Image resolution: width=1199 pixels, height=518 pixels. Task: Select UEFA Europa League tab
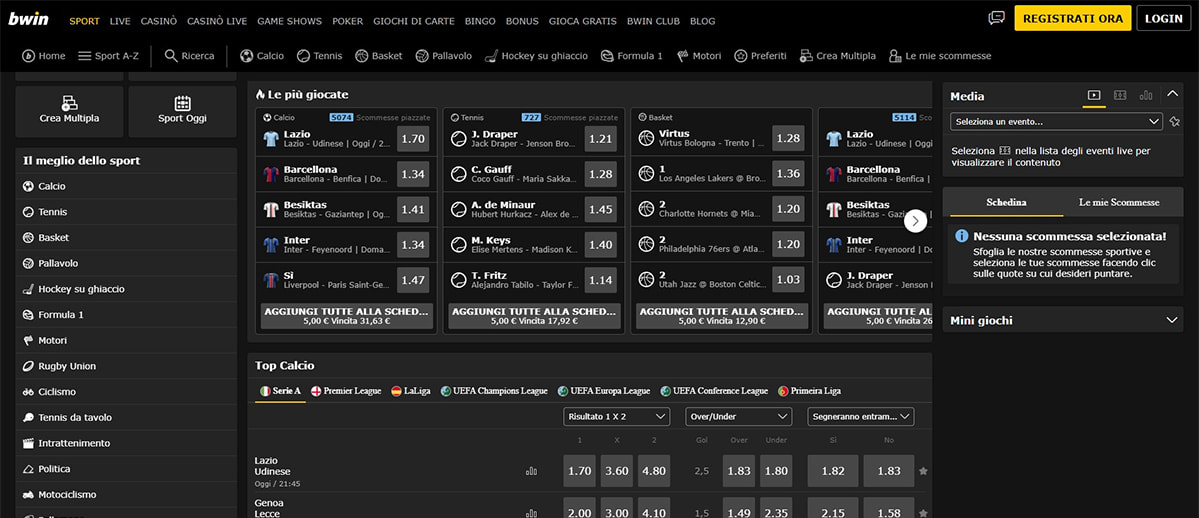(604, 391)
